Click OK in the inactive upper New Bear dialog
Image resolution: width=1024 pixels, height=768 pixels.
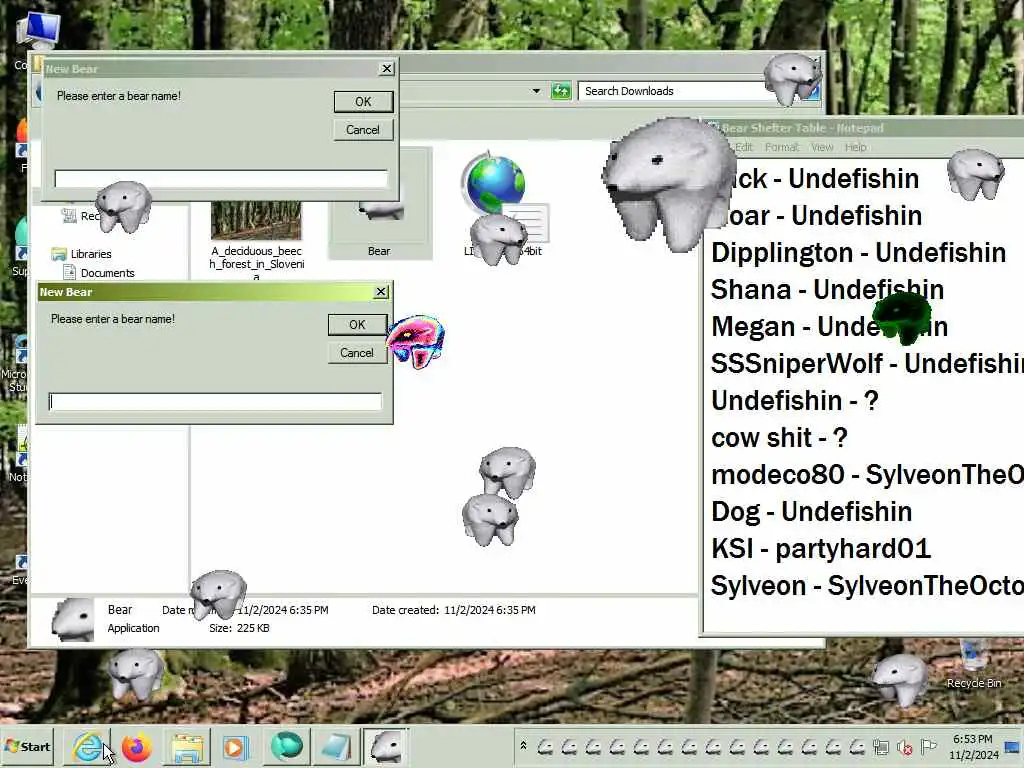pyautogui.click(x=363, y=101)
